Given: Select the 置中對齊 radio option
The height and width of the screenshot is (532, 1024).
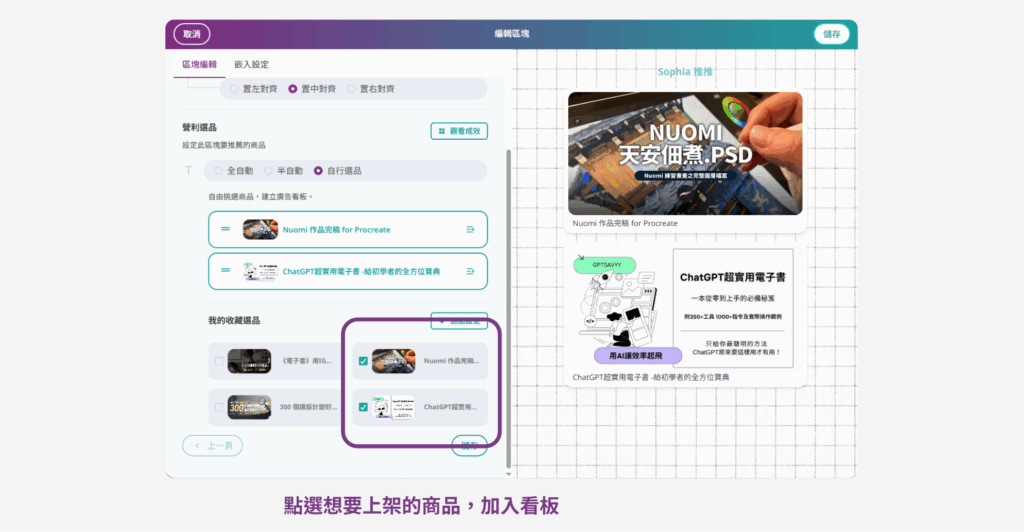Looking at the screenshot, I should [293, 89].
